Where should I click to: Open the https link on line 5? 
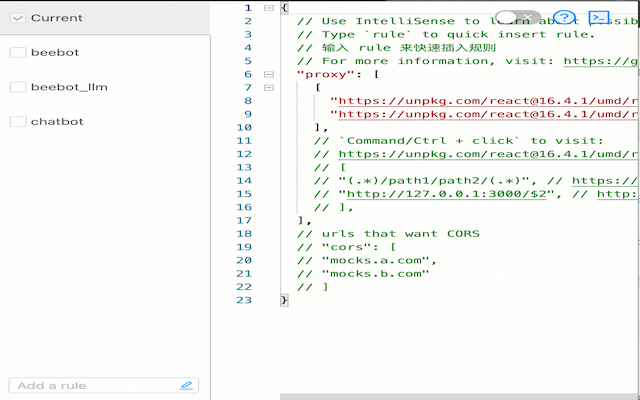coord(602,61)
